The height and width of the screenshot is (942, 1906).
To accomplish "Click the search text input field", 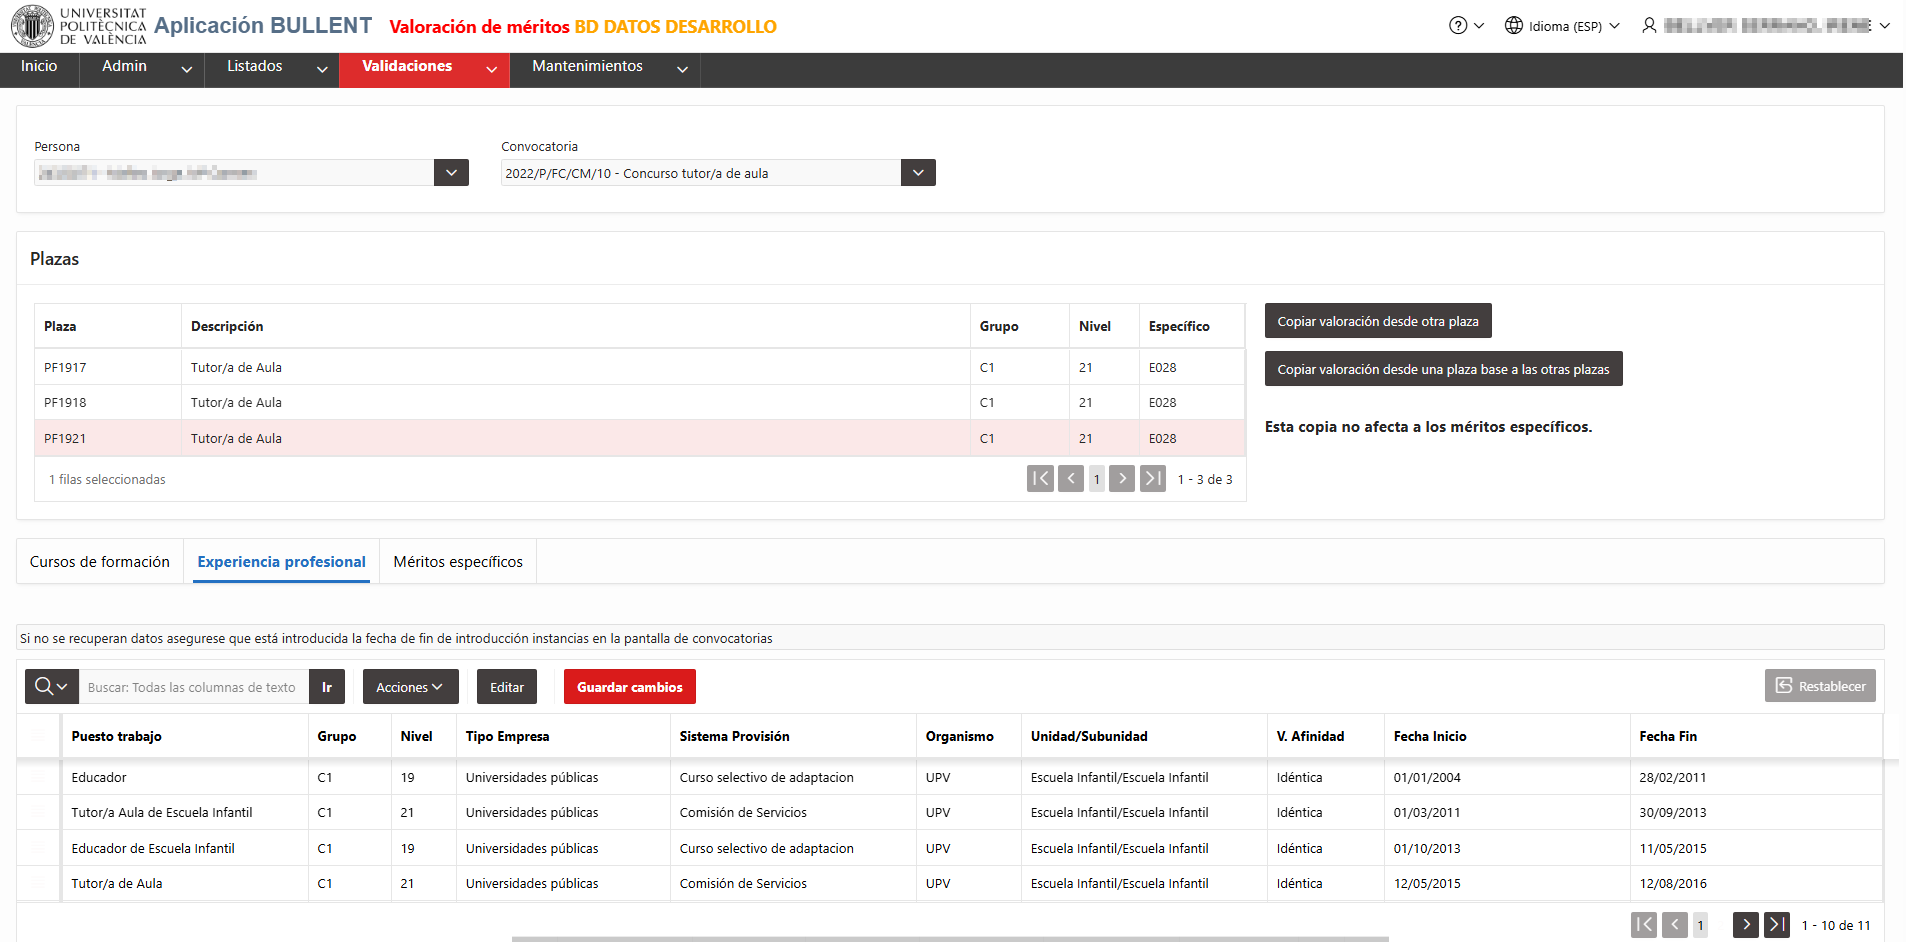I will point(194,687).
